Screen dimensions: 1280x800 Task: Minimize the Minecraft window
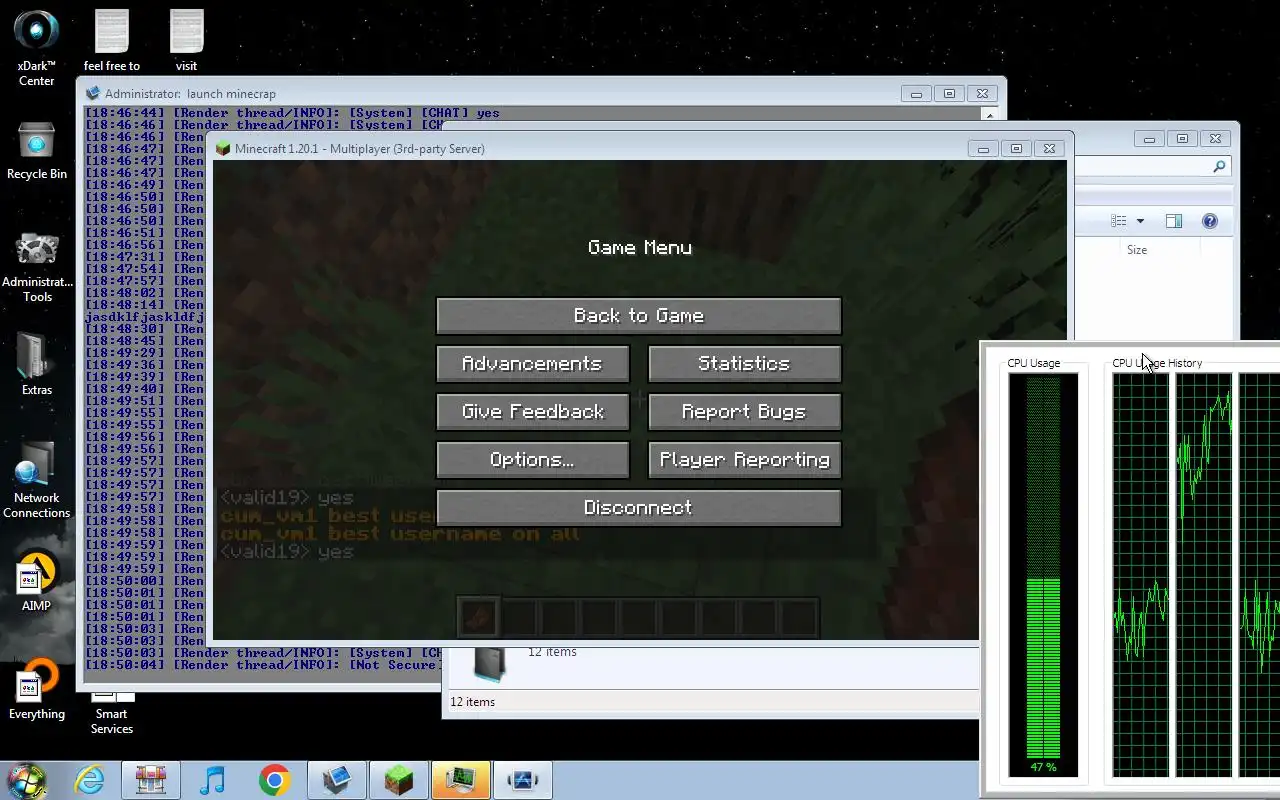pos(983,149)
